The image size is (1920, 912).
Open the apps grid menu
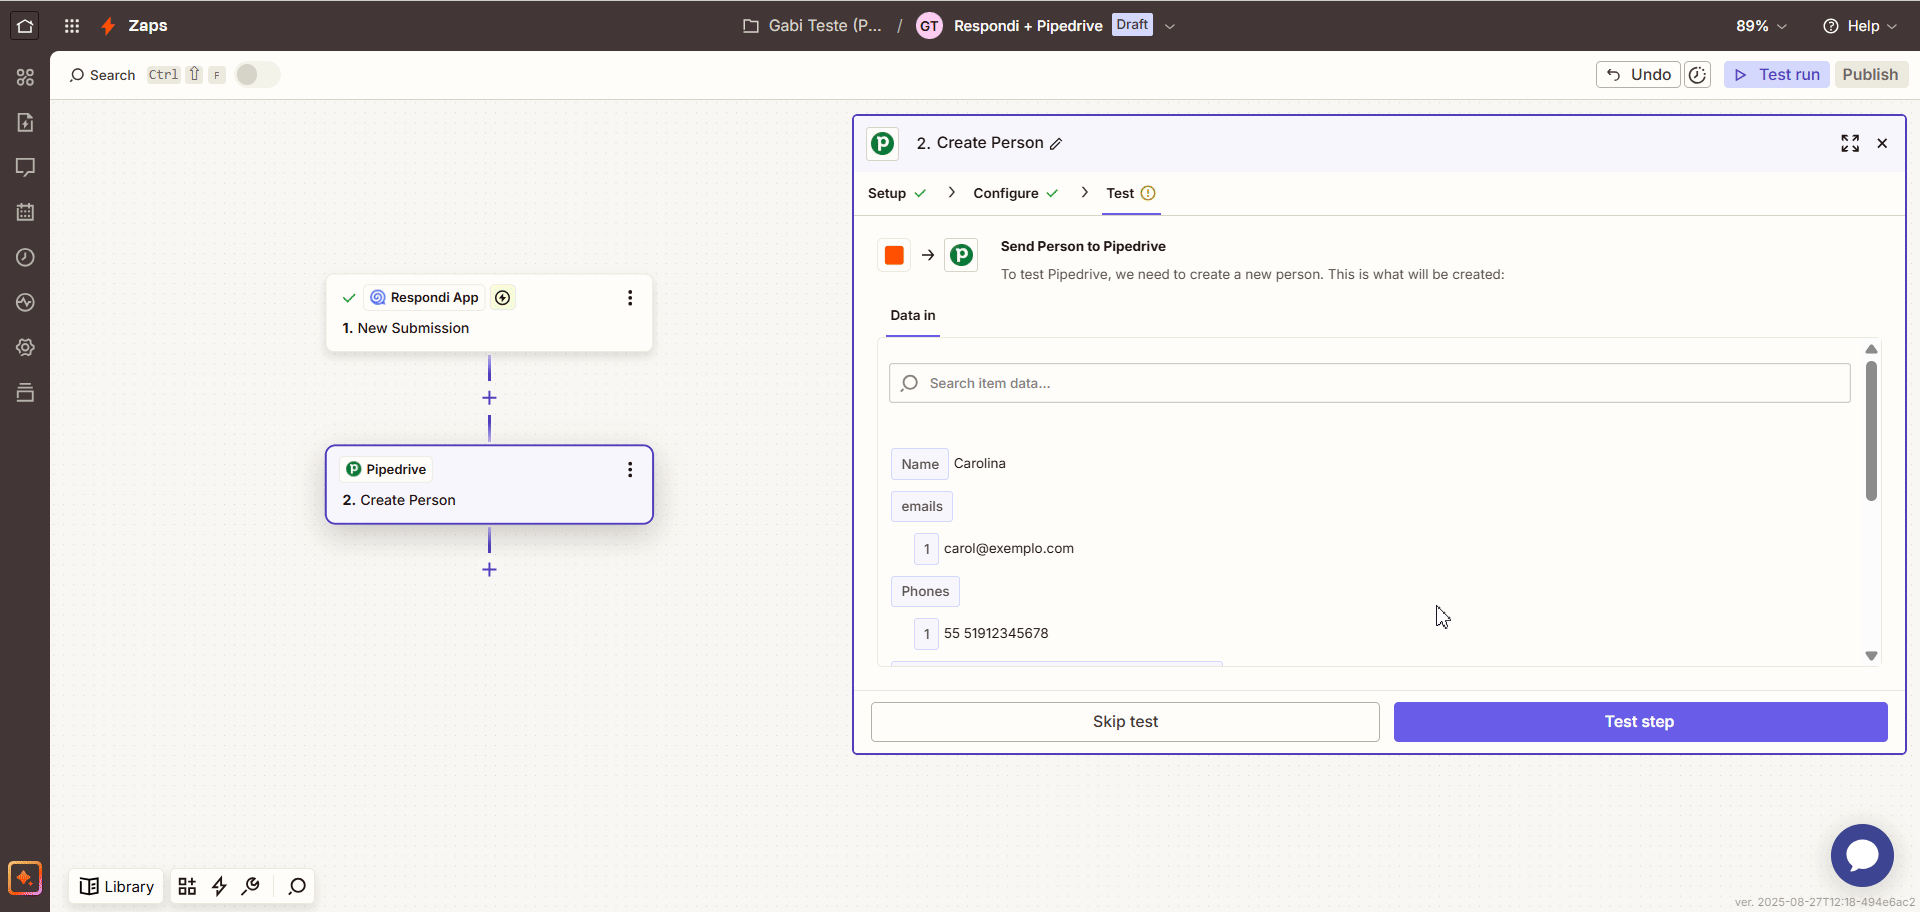[72, 26]
